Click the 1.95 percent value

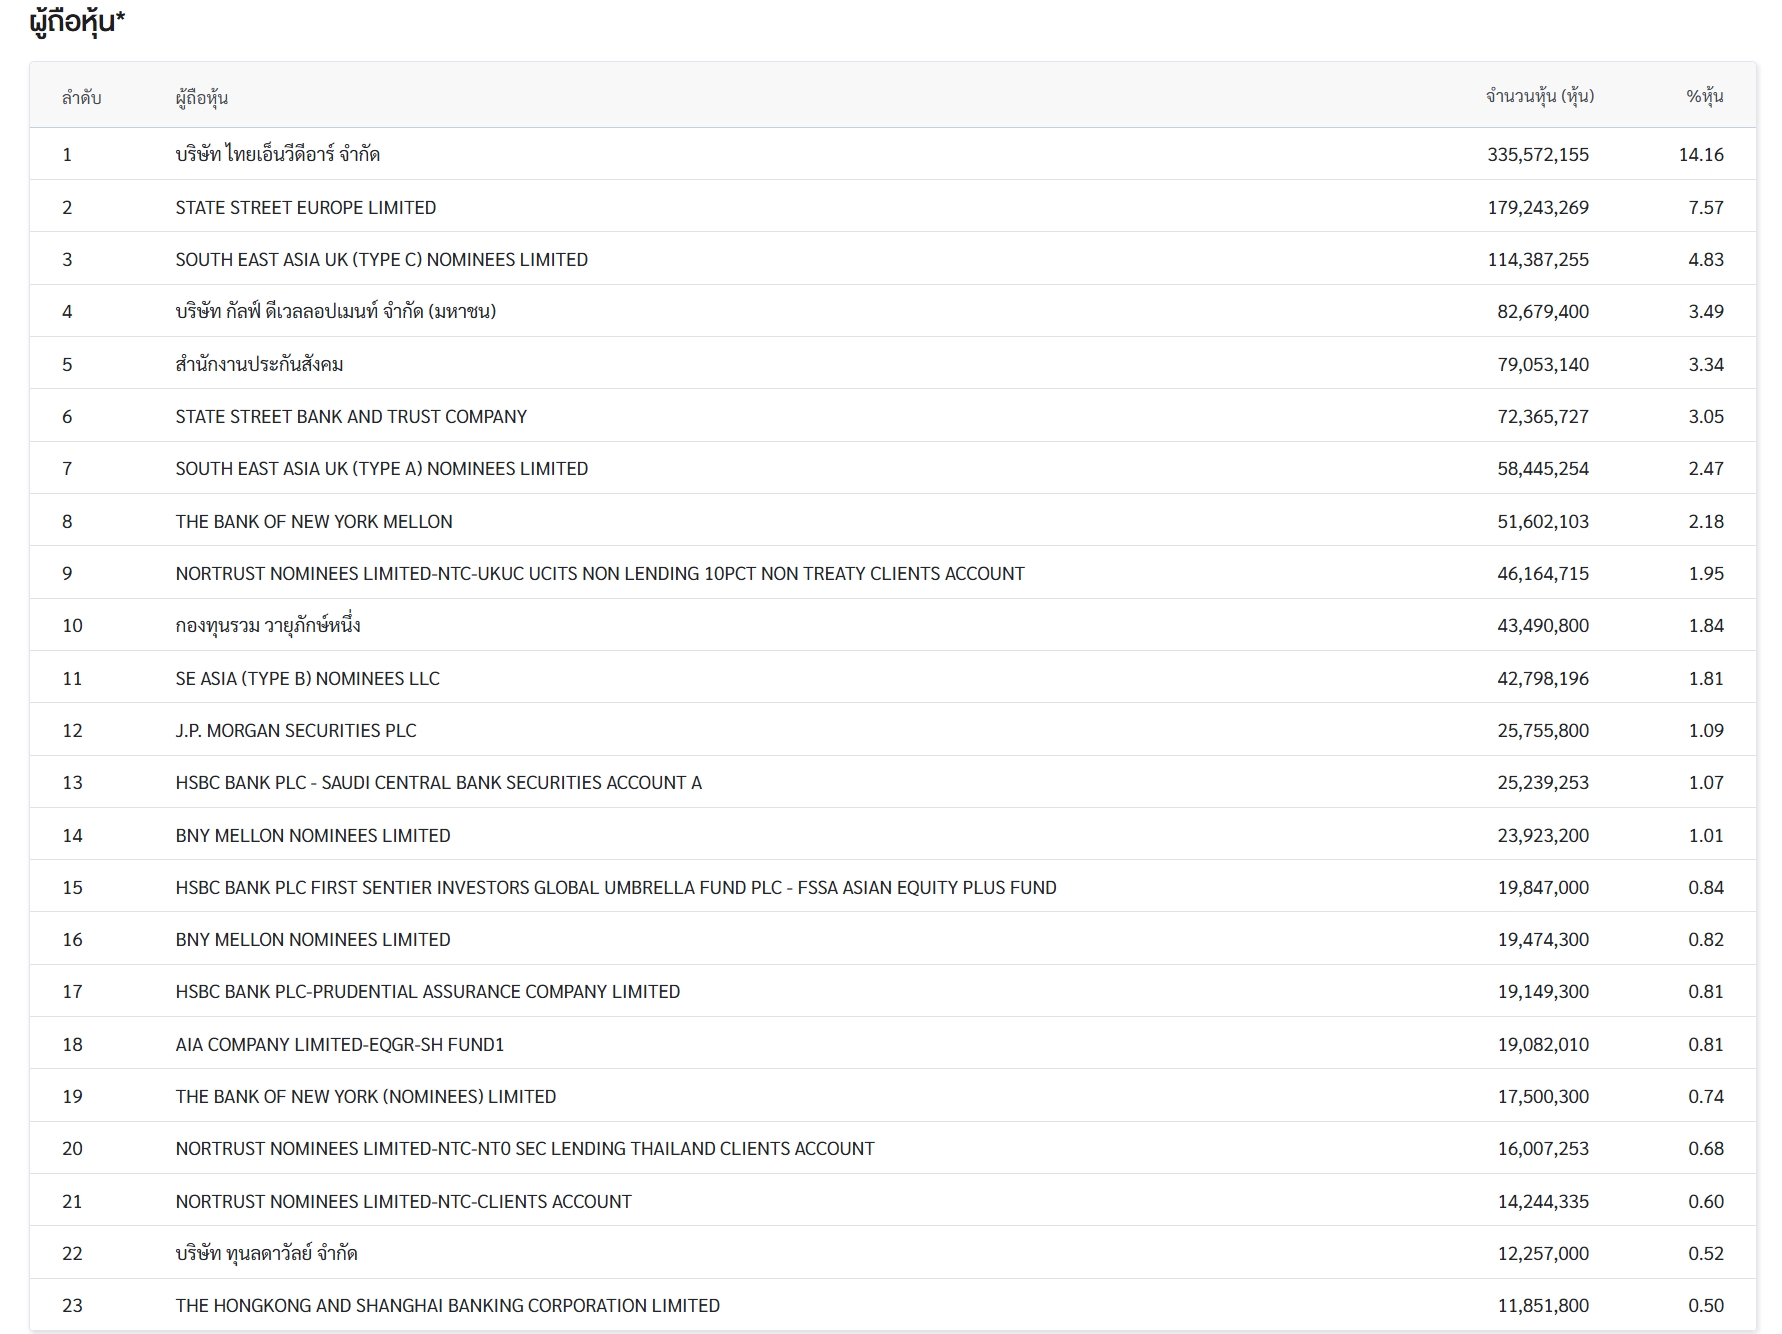tap(1706, 573)
